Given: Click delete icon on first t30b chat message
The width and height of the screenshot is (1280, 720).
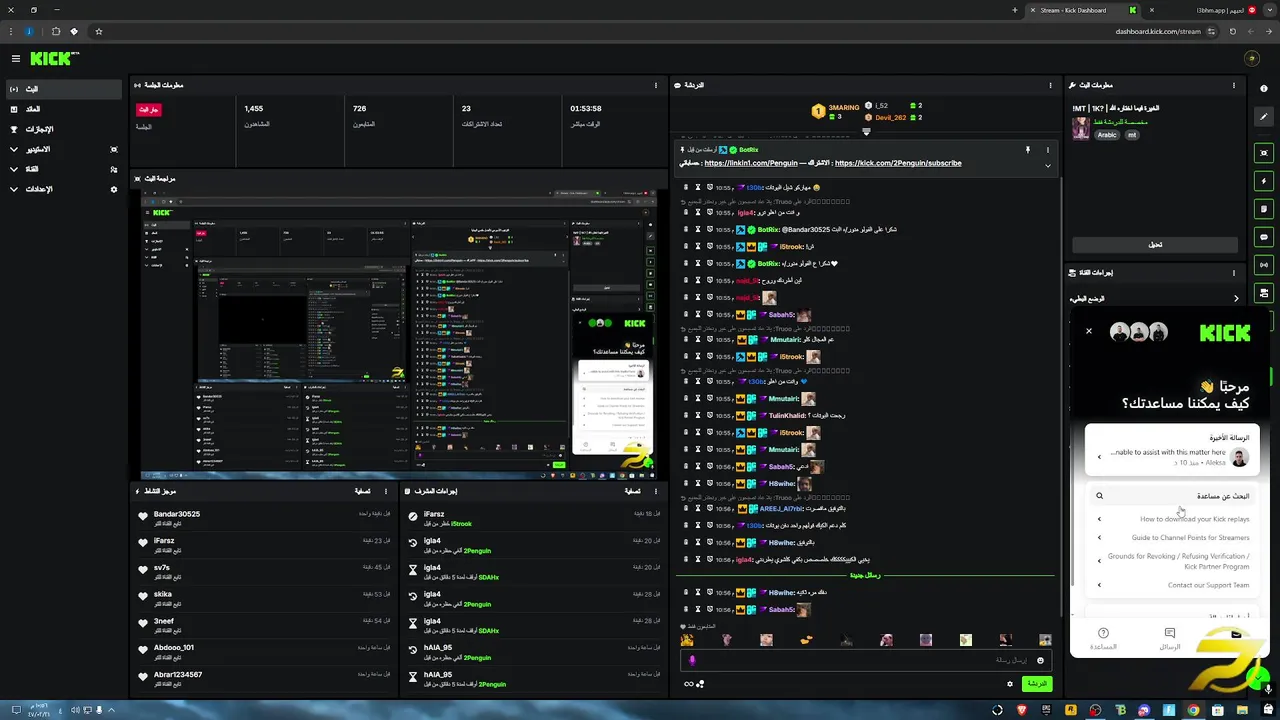Looking at the screenshot, I should click(x=685, y=187).
